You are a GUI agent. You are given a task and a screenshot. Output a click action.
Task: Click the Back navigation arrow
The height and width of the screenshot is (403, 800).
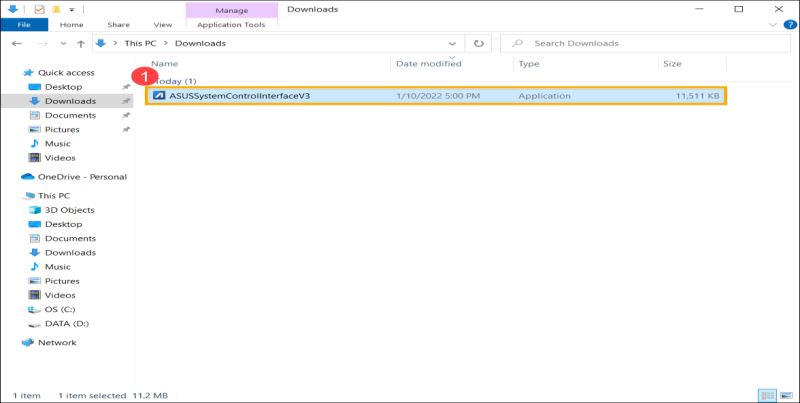(17, 44)
